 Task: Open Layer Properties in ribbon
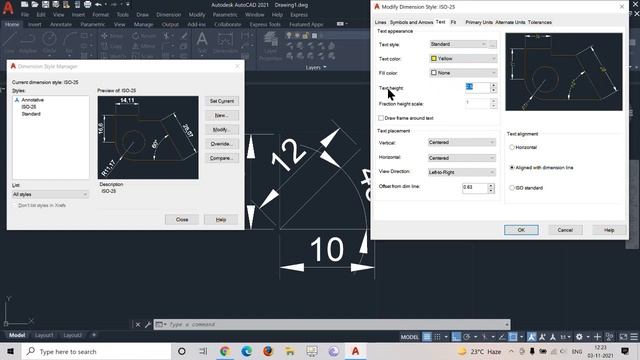tap(270, 46)
